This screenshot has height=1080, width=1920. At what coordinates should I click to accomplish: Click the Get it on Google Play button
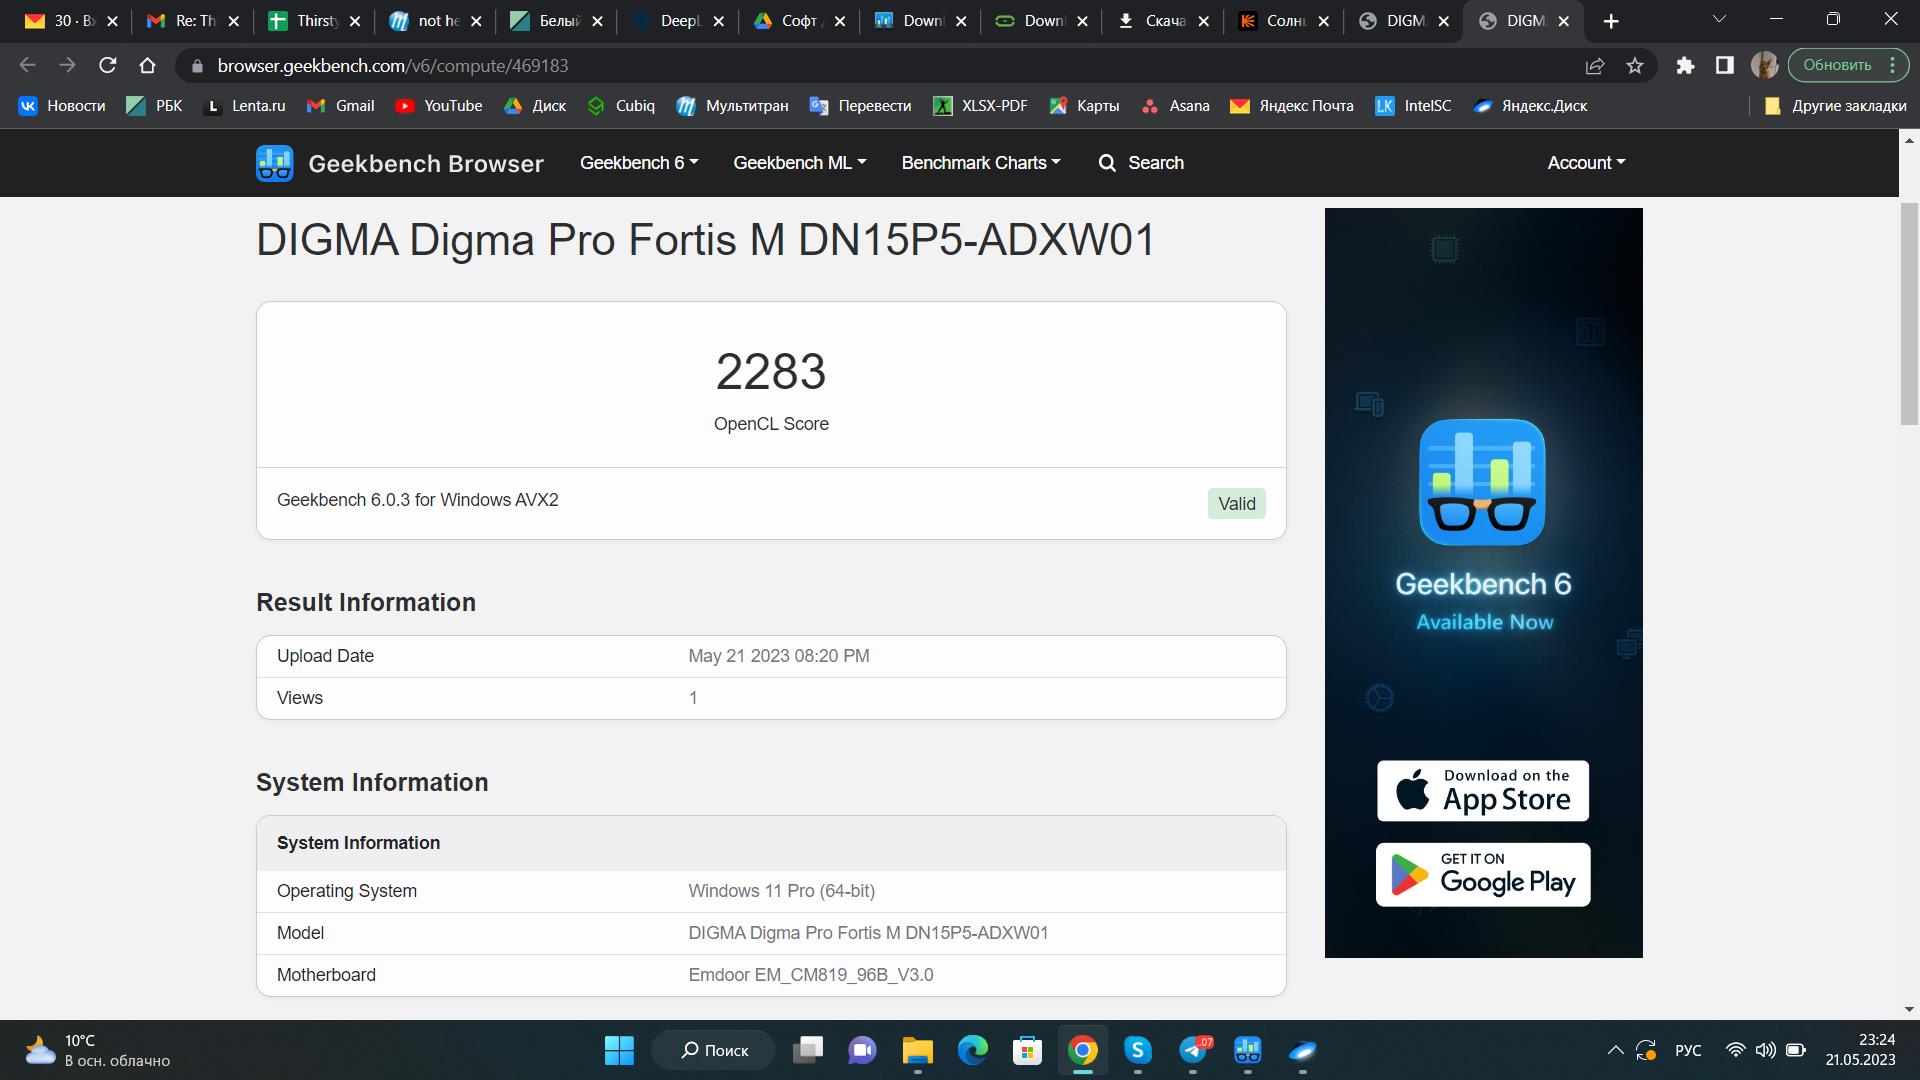coord(1483,875)
